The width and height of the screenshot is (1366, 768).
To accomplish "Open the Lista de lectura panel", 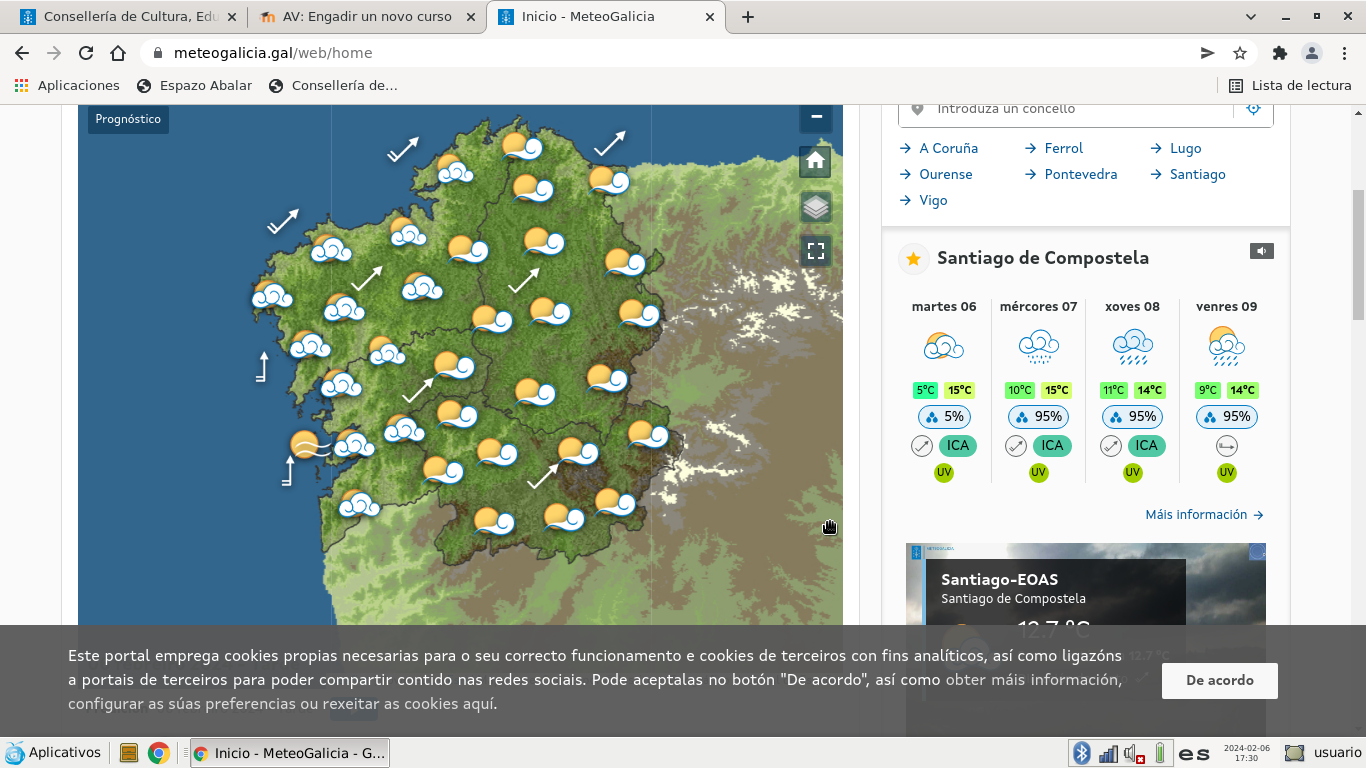I will pyautogui.click(x=1290, y=86).
